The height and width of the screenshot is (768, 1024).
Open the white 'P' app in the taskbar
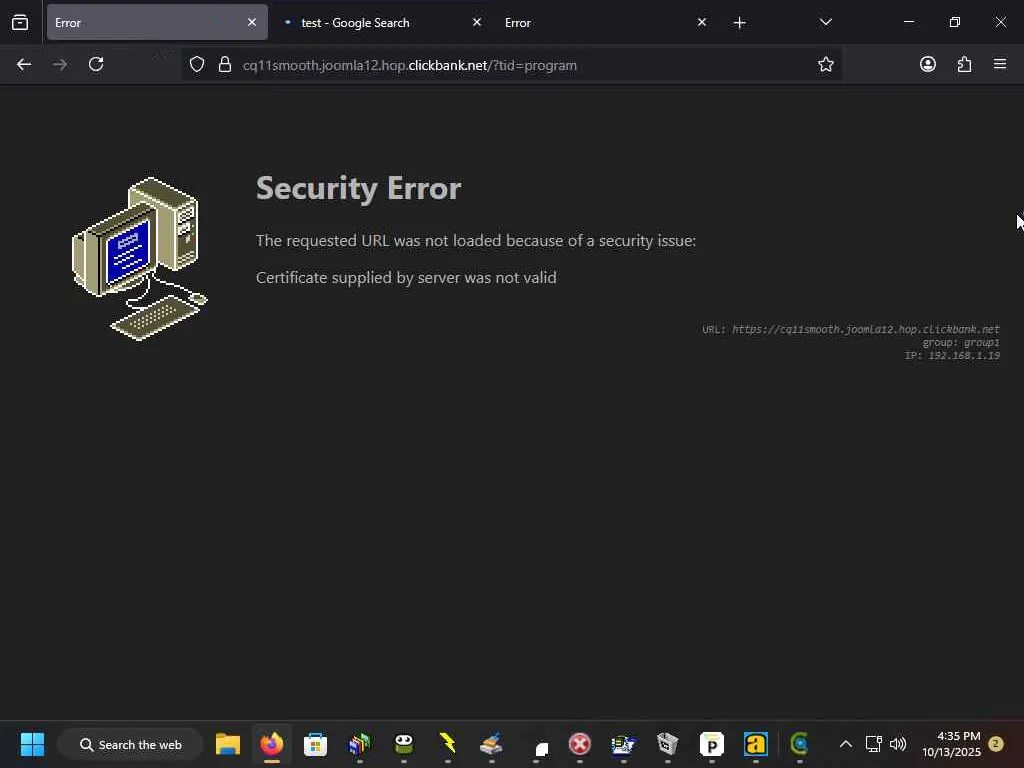[711, 744]
